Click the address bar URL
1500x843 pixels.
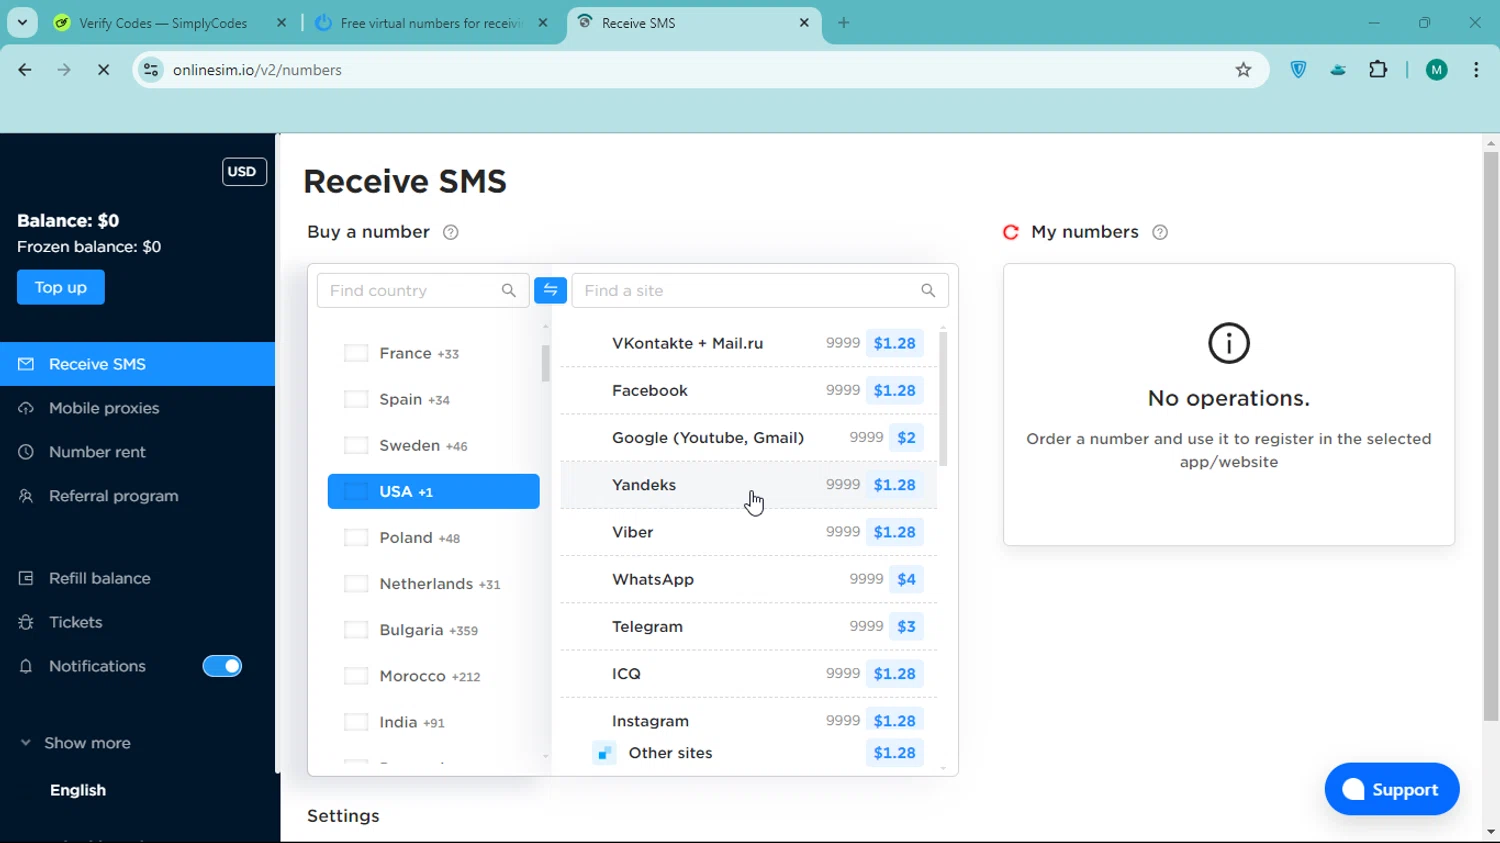tap(257, 70)
